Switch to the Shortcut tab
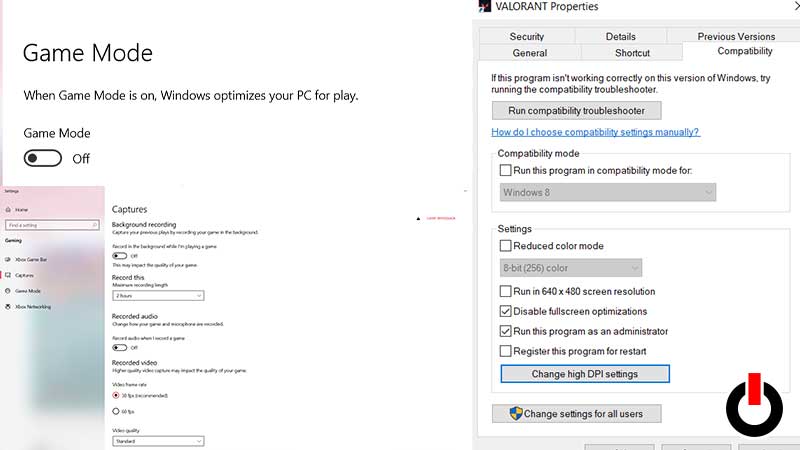The height and width of the screenshot is (450, 800). coord(632,53)
